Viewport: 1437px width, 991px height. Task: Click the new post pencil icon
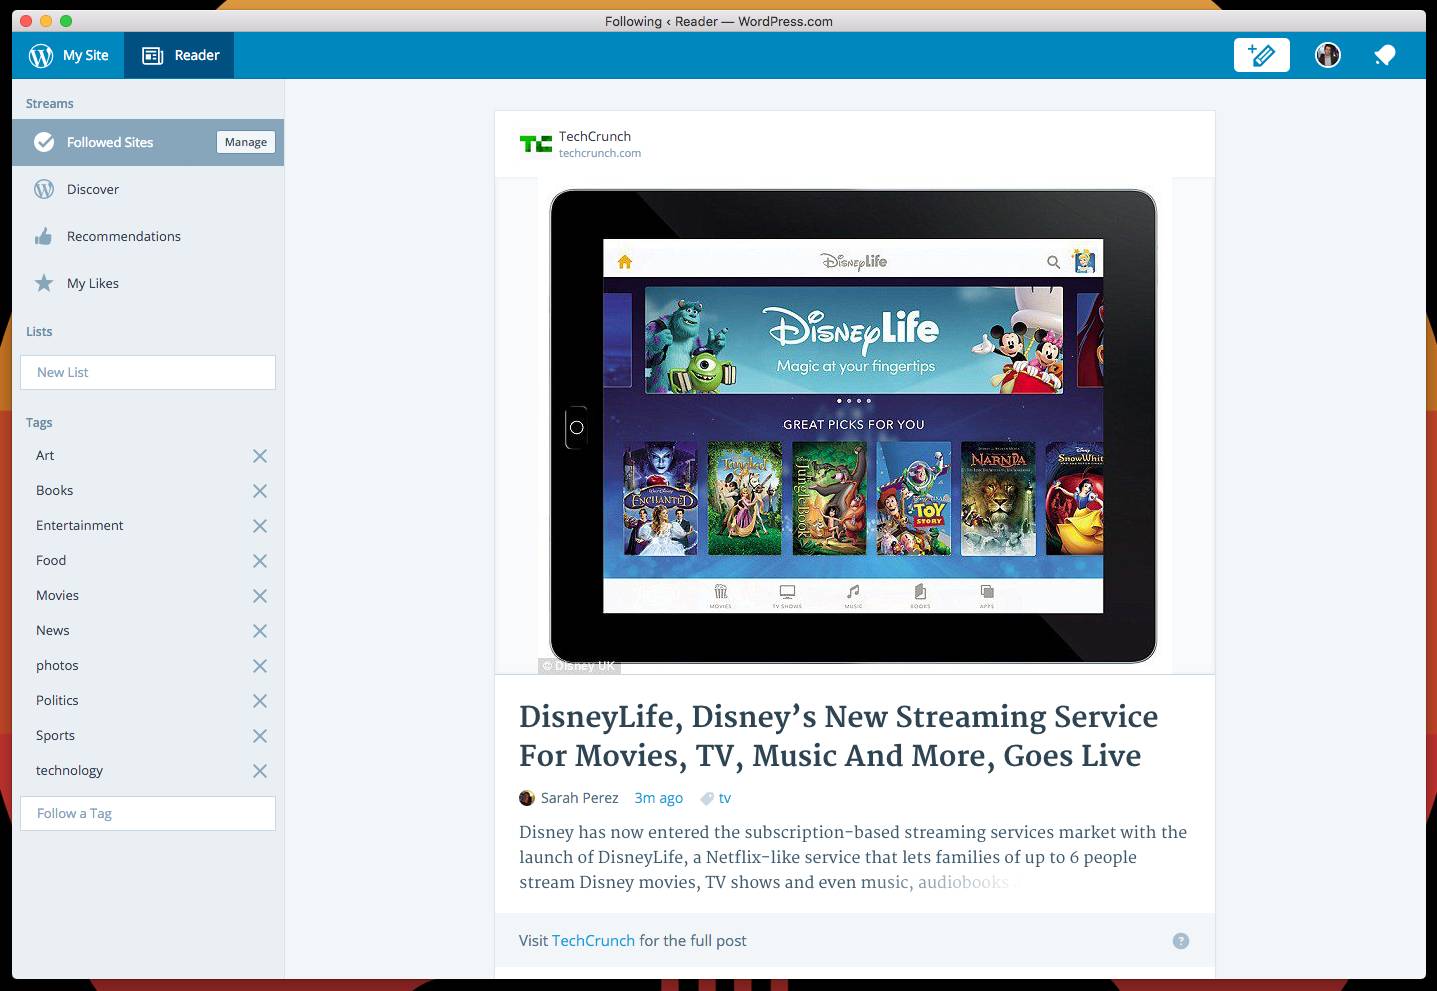tap(1261, 55)
